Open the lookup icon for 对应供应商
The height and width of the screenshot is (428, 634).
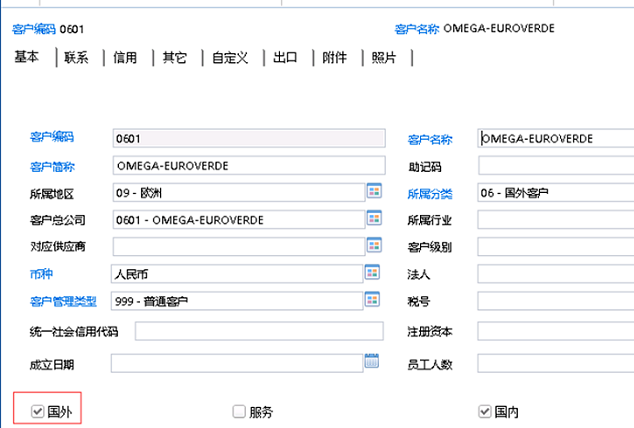(x=374, y=245)
